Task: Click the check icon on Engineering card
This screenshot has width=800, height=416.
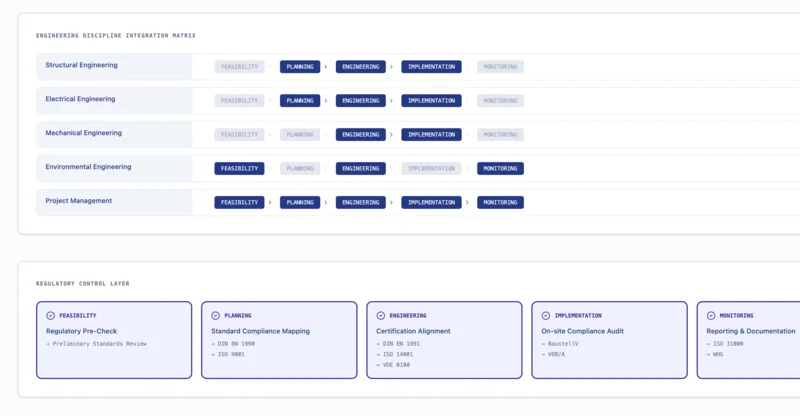Action: coord(380,316)
